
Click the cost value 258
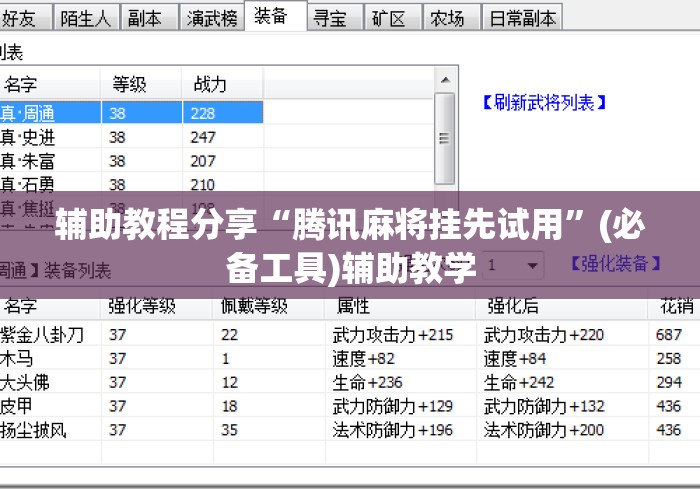coord(669,358)
